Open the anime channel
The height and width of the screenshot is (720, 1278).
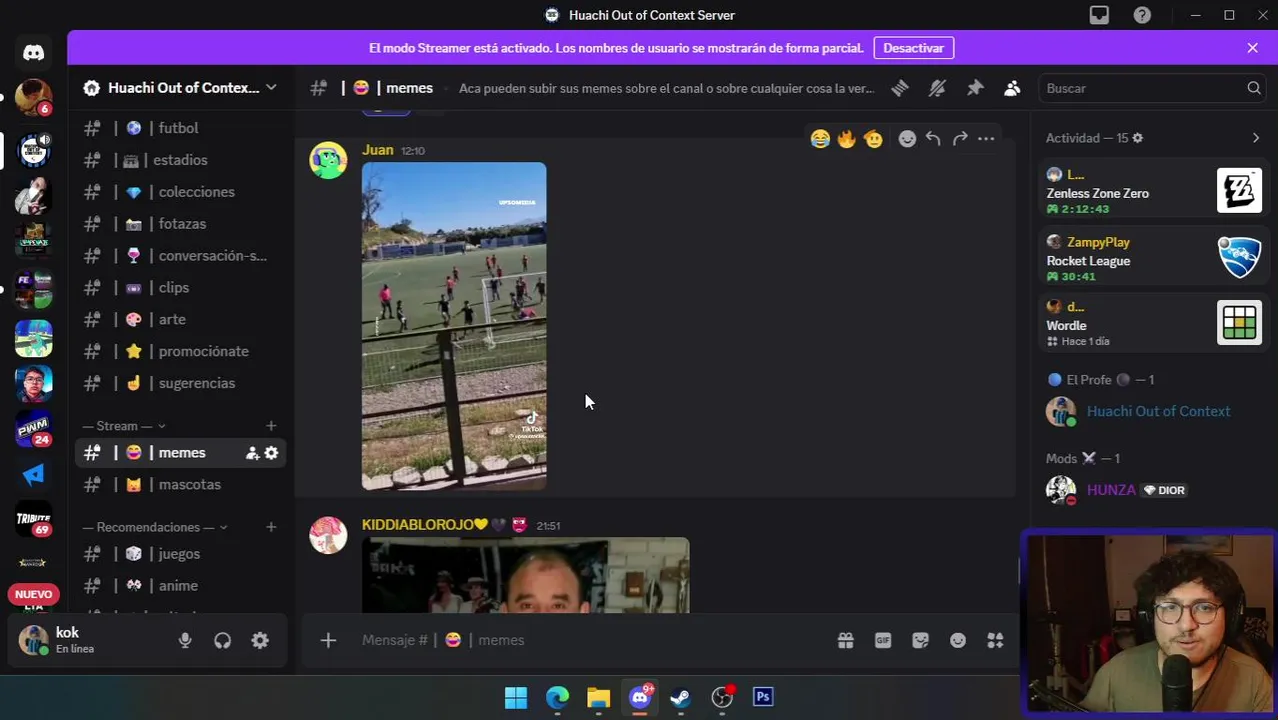coord(180,586)
